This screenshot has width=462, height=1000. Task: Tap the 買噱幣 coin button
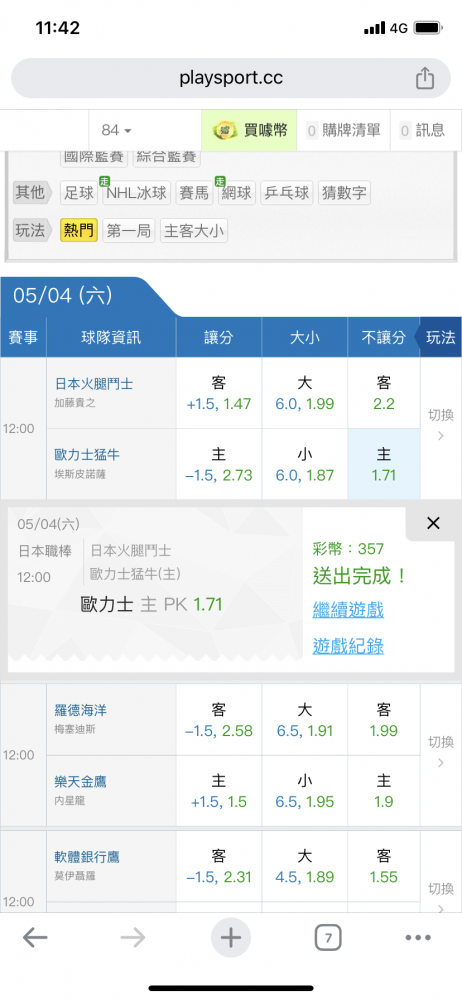tap(250, 131)
